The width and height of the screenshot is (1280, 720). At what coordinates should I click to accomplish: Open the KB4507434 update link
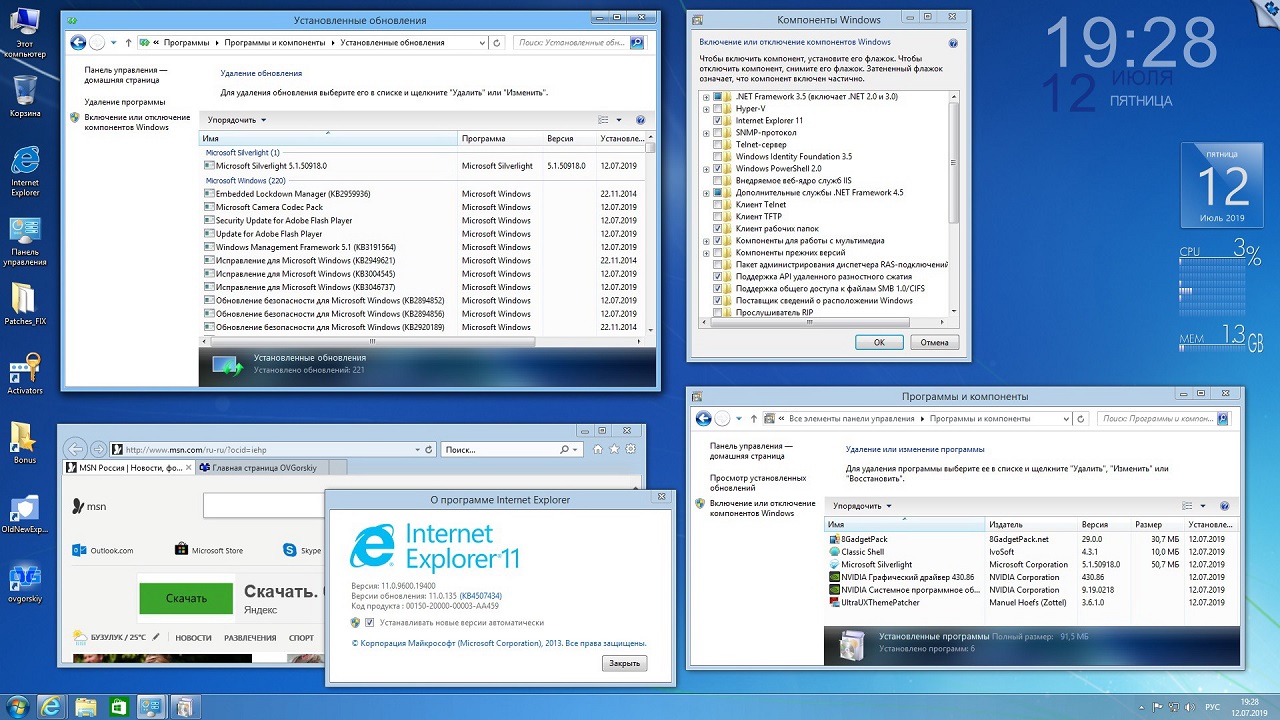coord(480,596)
